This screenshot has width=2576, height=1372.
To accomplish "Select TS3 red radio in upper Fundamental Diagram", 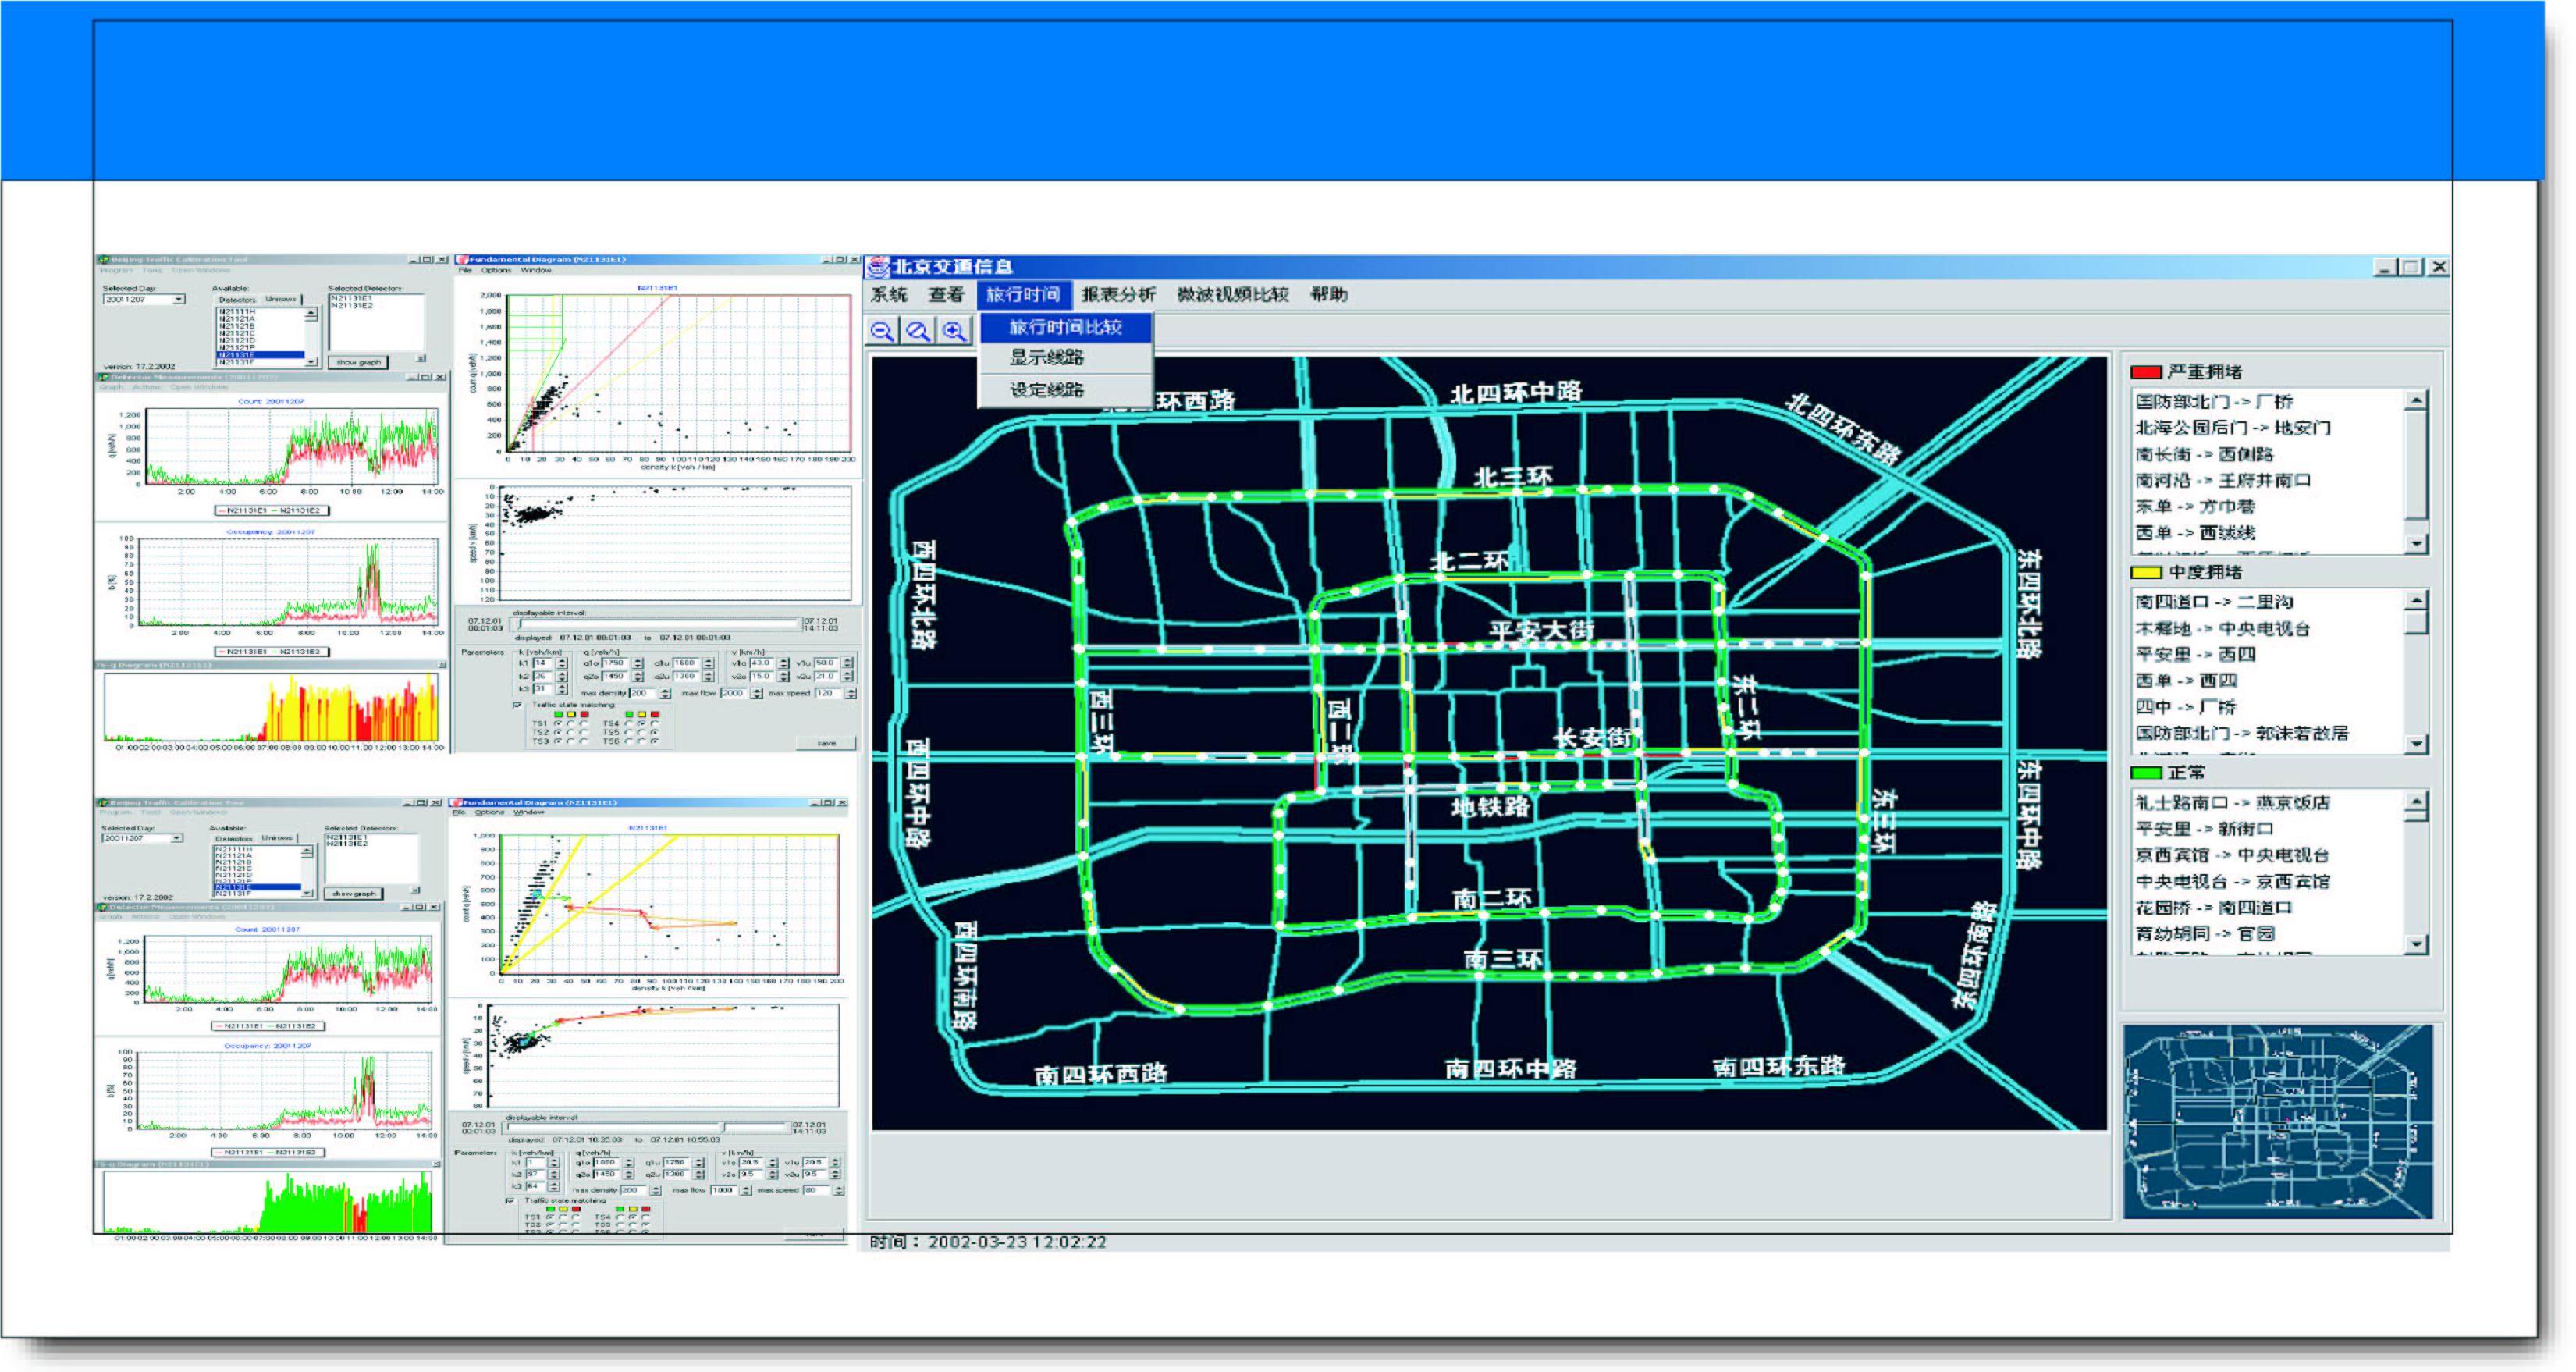I will coord(585,741).
